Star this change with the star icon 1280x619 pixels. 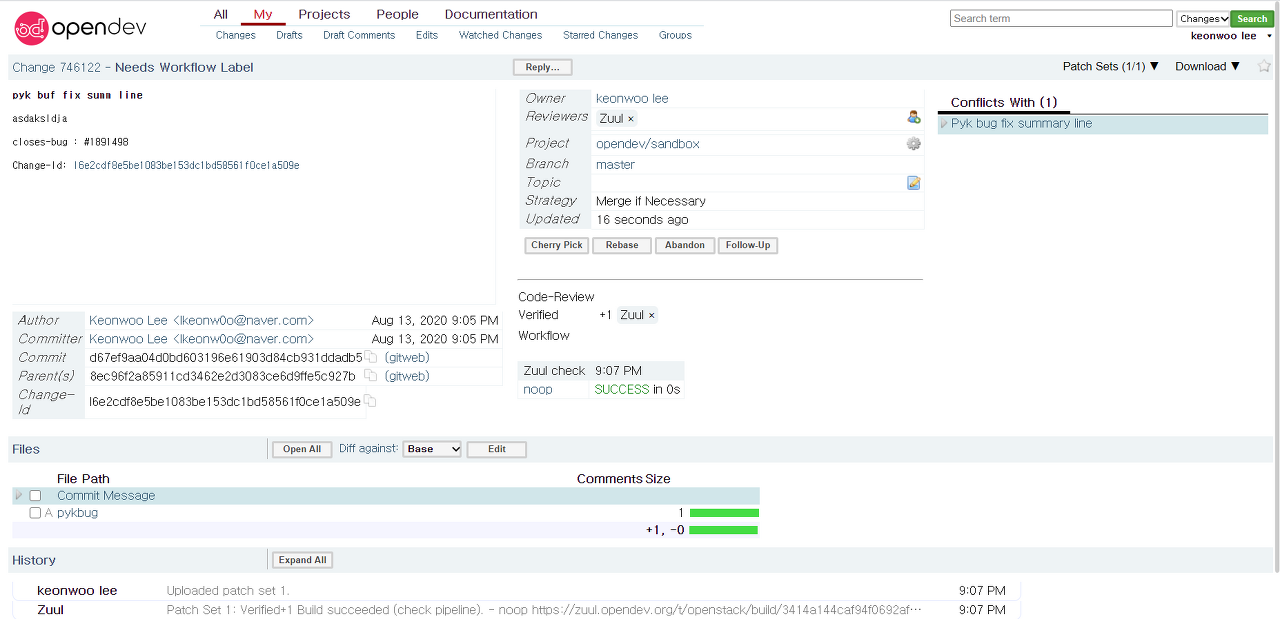1264,67
